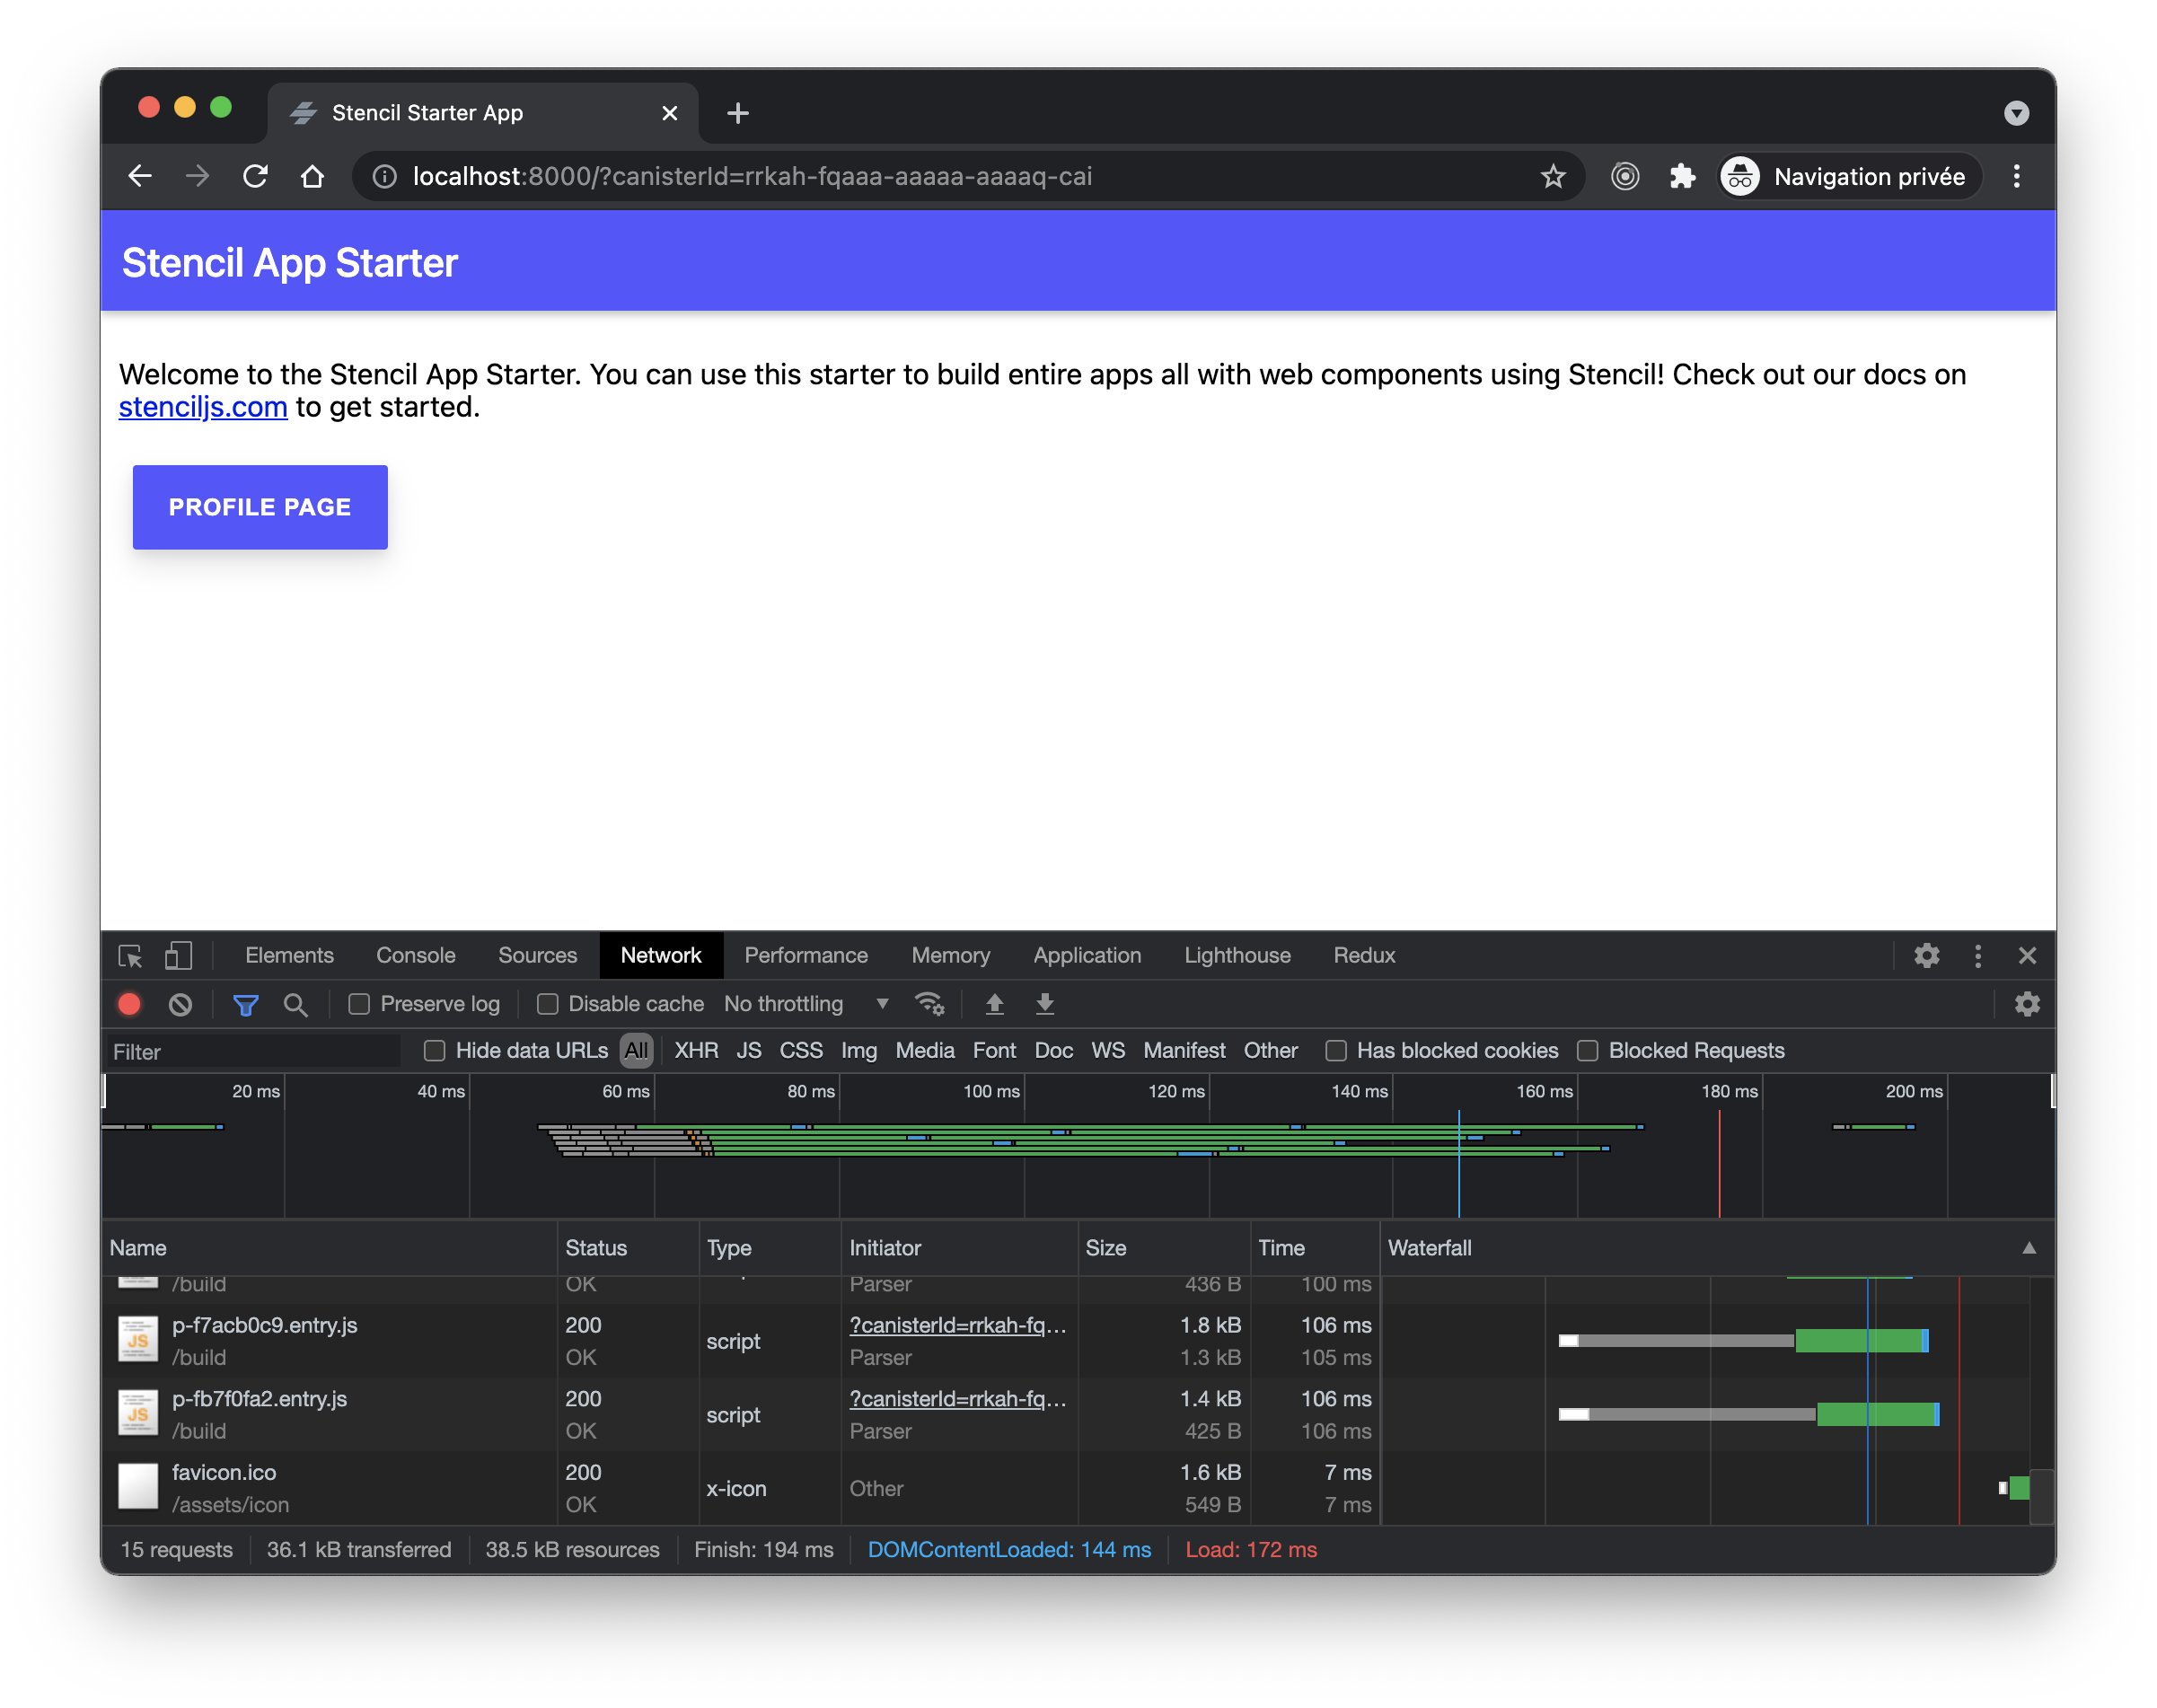Follow the stenciljs.com link
The height and width of the screenshot is (1708, 2157).
203,407
